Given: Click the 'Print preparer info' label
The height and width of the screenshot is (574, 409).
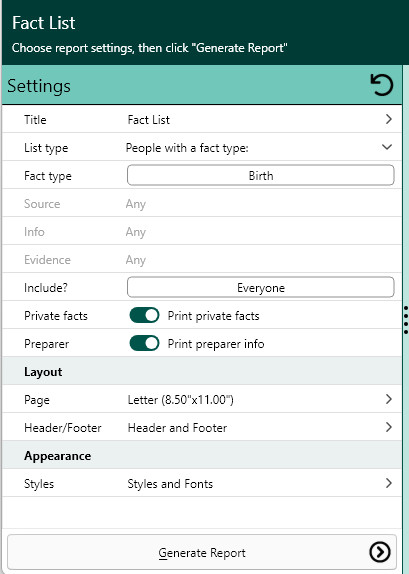Looking at the screenshot, I should 216,344.
